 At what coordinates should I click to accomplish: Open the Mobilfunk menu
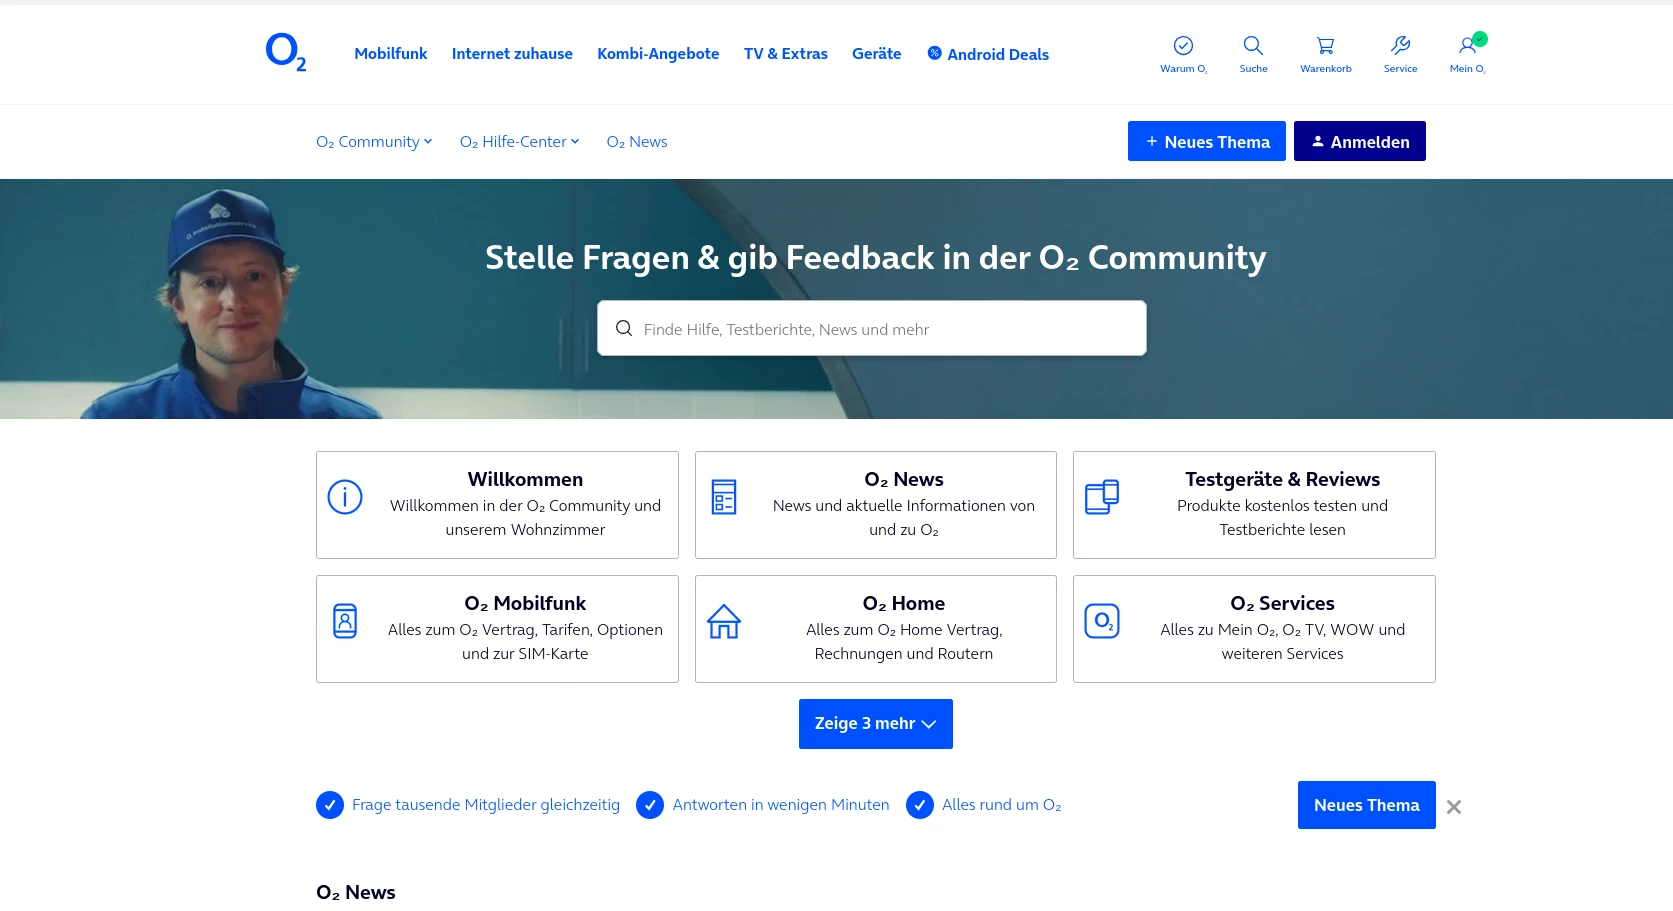point(391,54)
